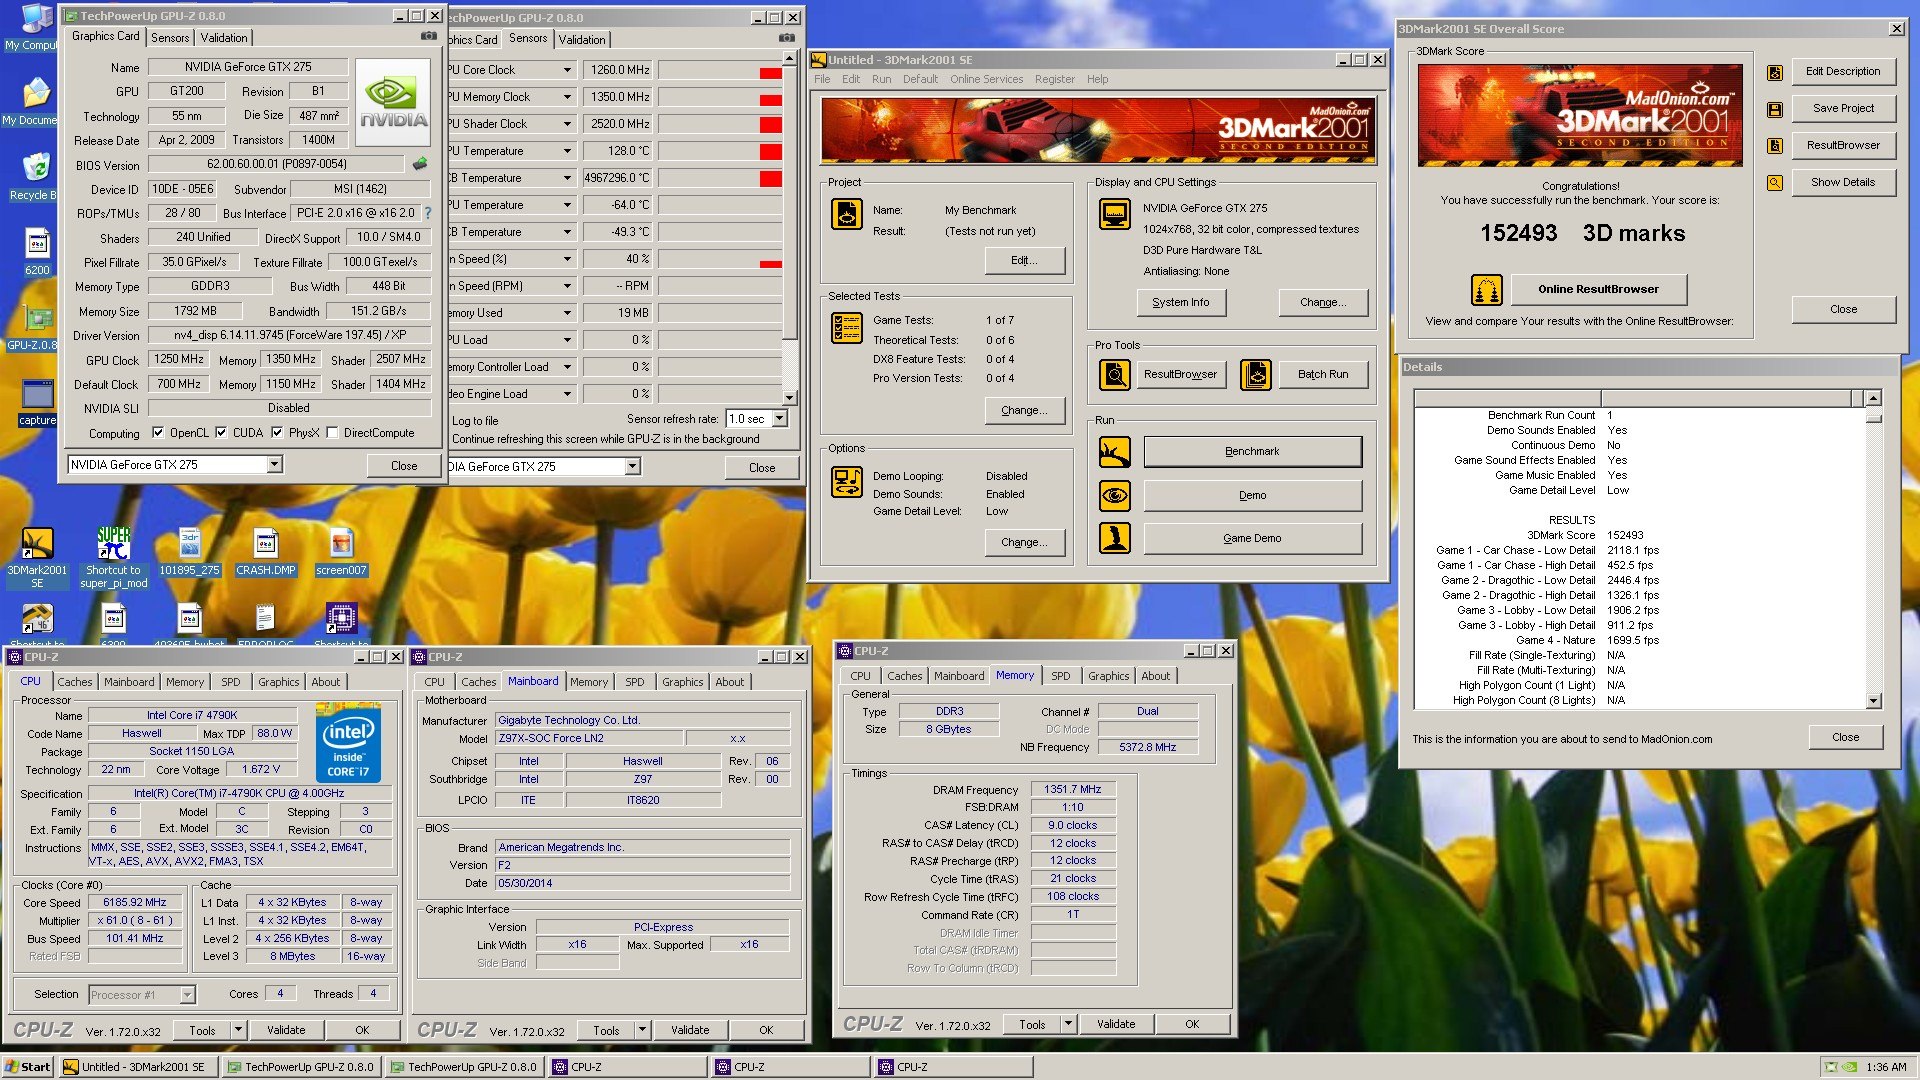This screenshot has width=1920, height=1080.
Task: Click the Game Demo icon
Action: click(x=1114, y=538)
